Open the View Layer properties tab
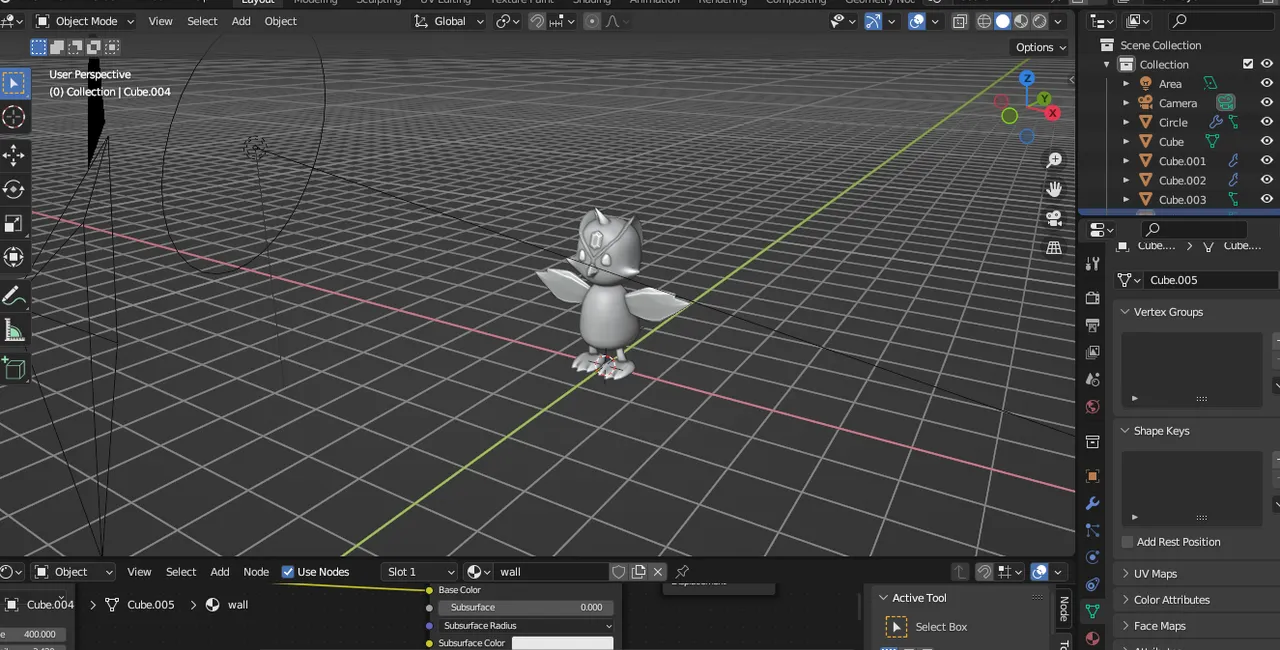Image resolution: width=1280 pixels, height=650 pixels. [x=1092, y=352]
